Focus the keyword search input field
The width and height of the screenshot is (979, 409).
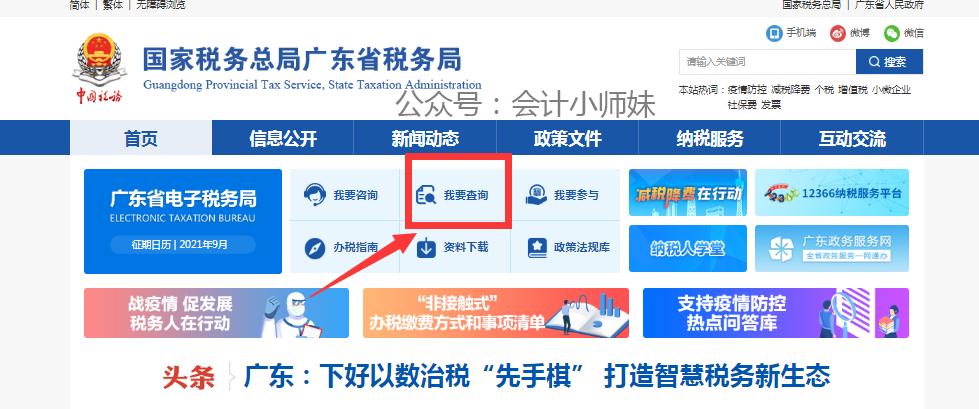(x=767, y=62)
